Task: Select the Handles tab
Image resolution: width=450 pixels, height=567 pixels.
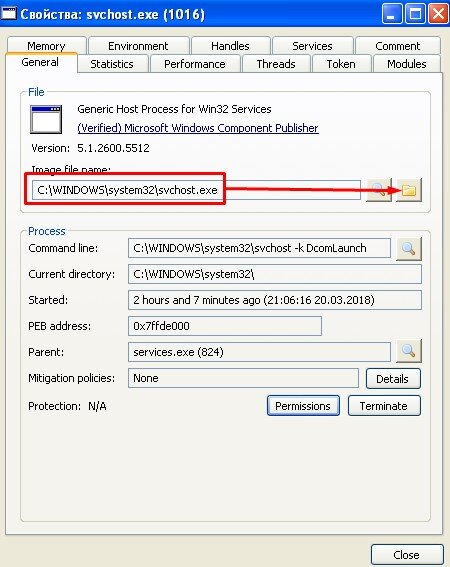Action: (x=230, y=46)
